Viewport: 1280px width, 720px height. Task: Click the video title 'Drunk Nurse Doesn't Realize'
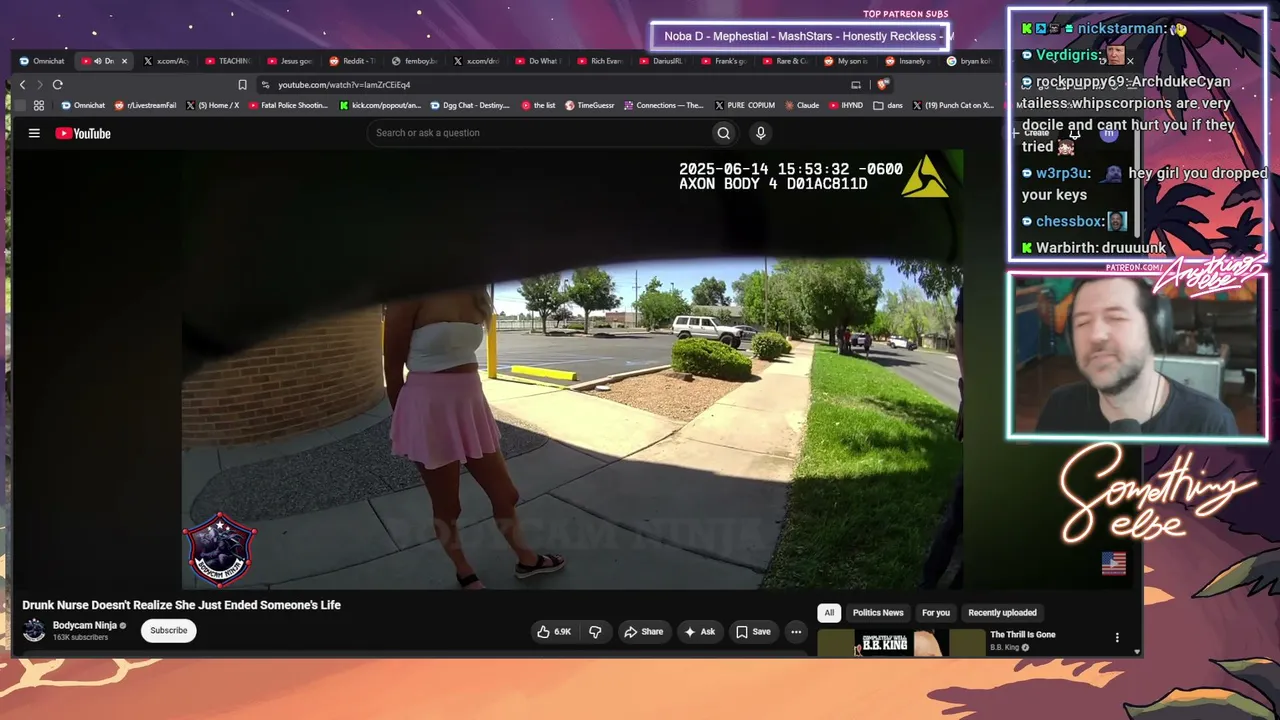point(181,605)
